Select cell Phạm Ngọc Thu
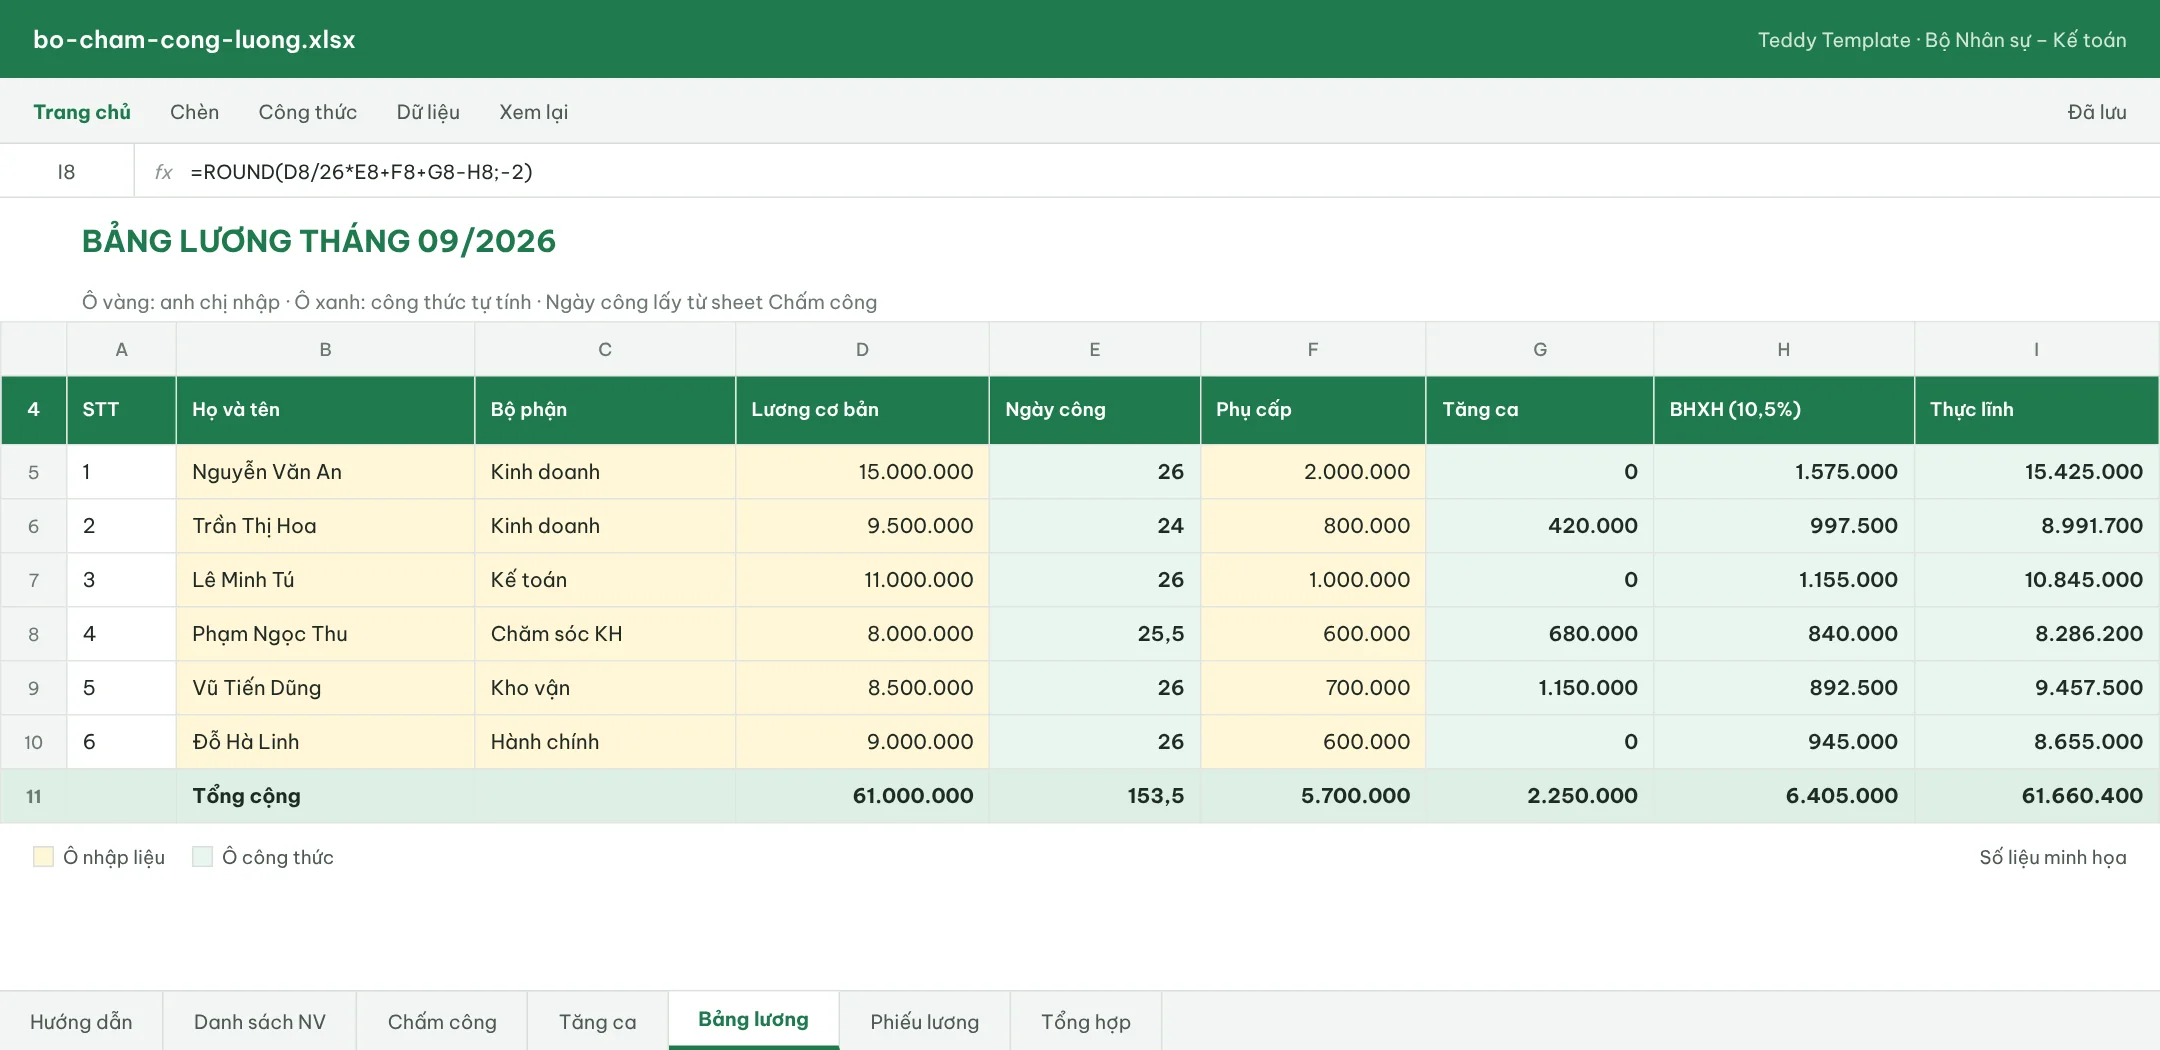 325,634
